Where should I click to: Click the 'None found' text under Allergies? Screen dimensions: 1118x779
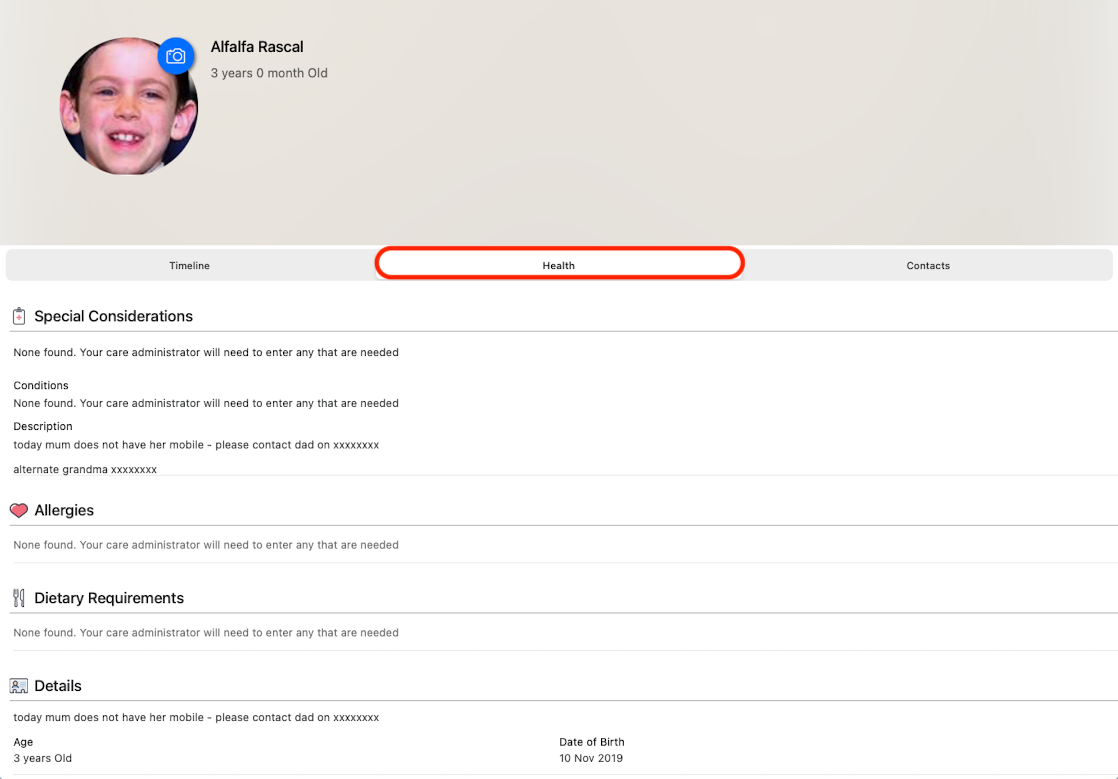tap(206, 545)
